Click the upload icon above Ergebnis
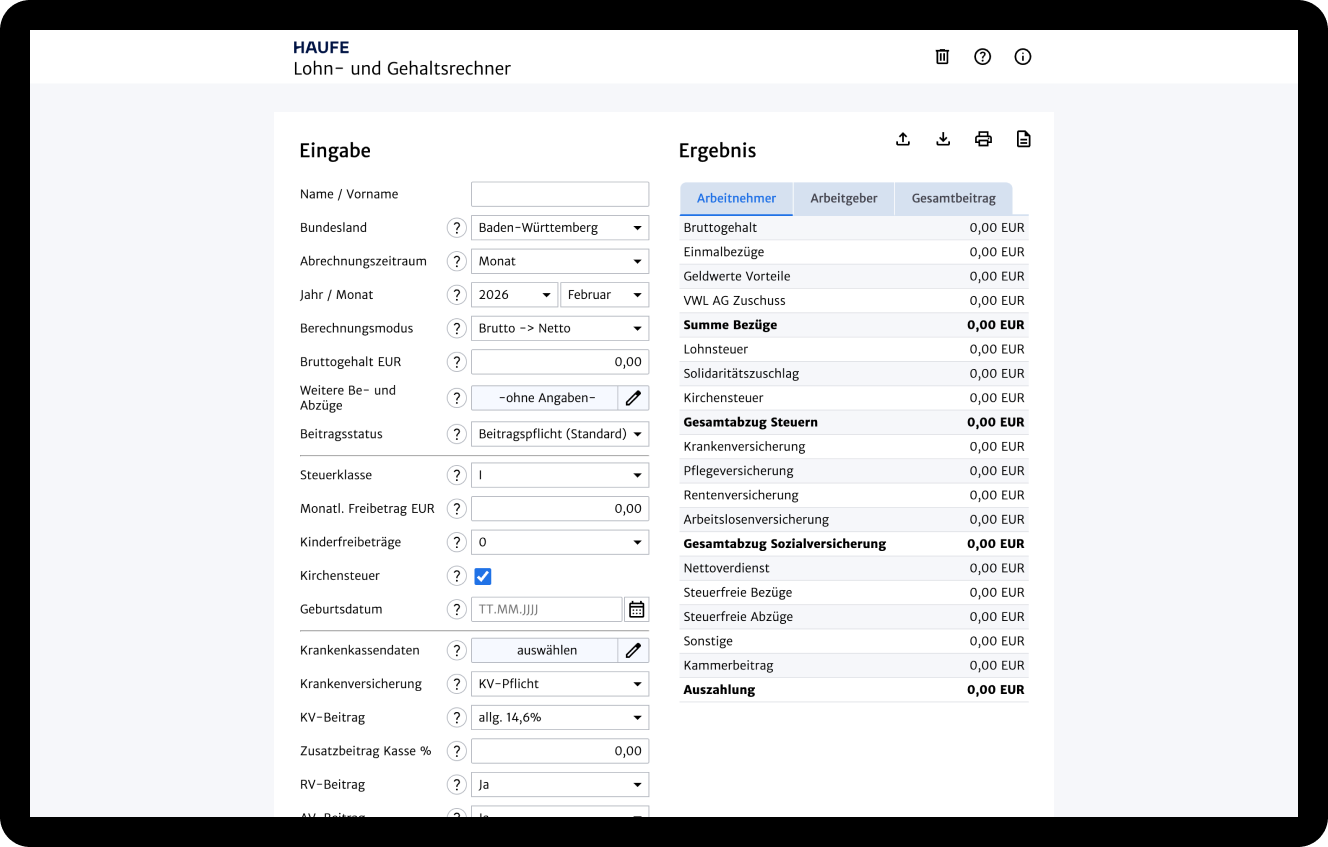 click(x=903, y=139)
